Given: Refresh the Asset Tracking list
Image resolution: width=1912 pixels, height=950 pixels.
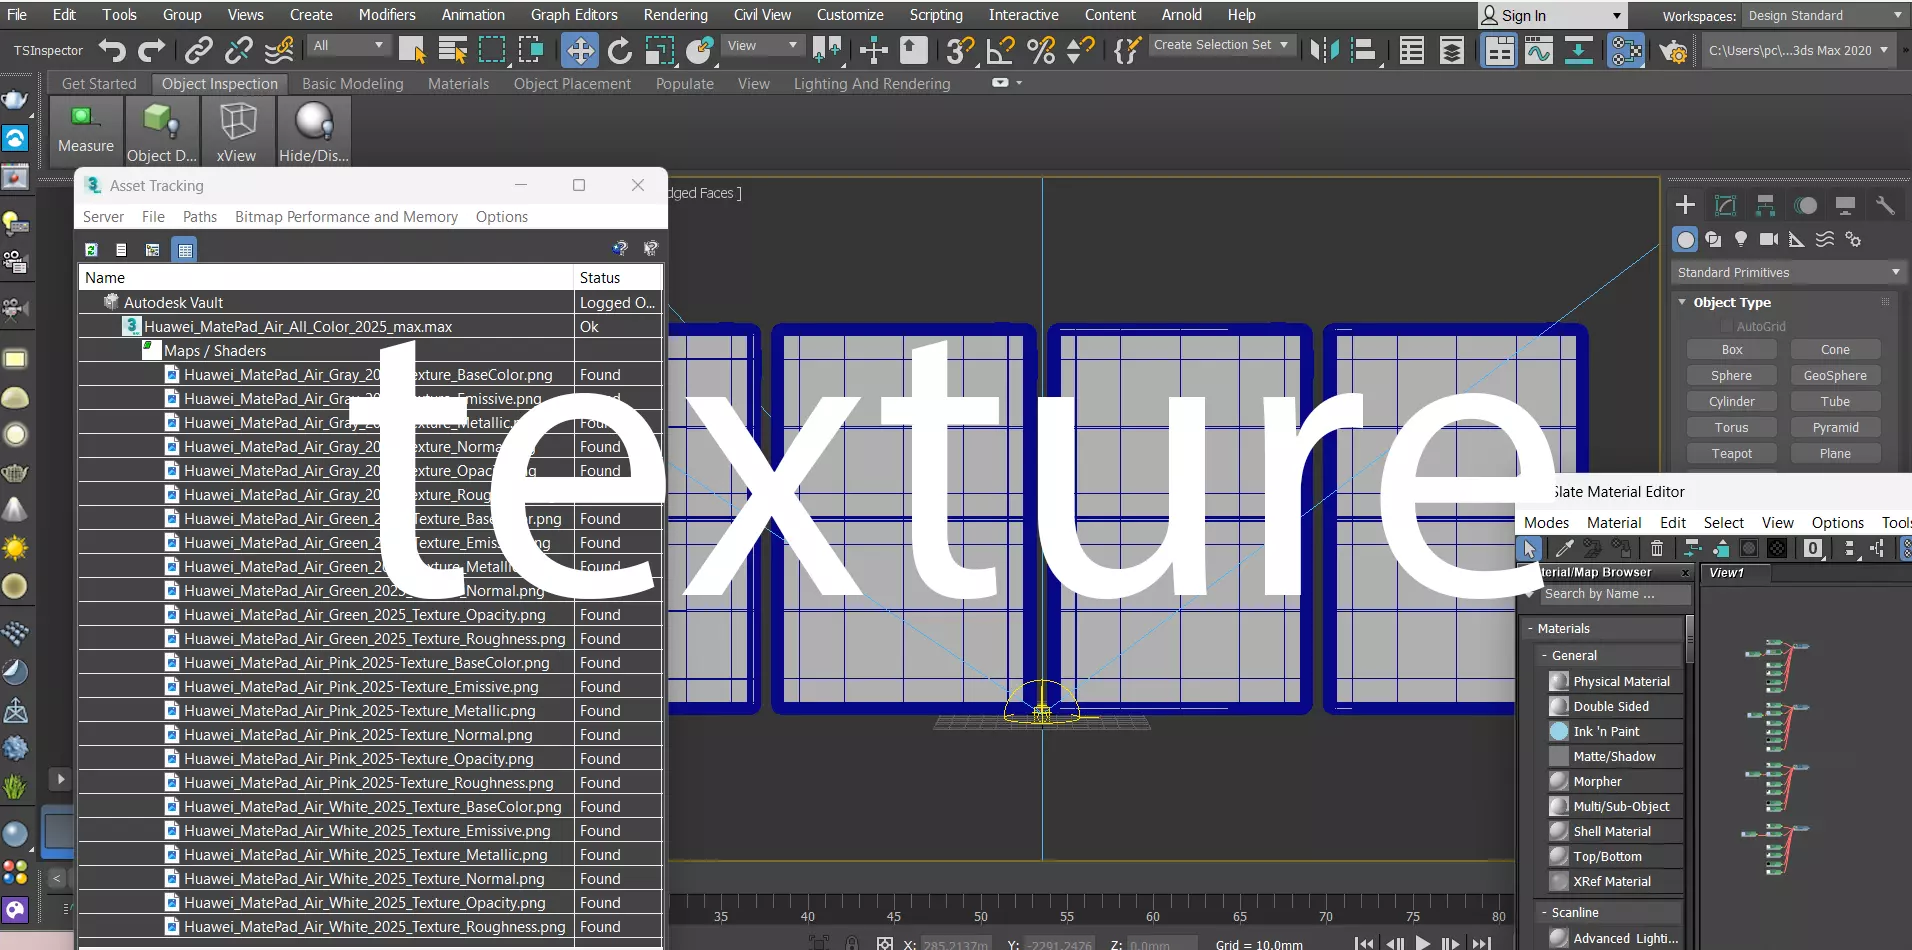Looking at the screenshot, I should click(91, 249).
